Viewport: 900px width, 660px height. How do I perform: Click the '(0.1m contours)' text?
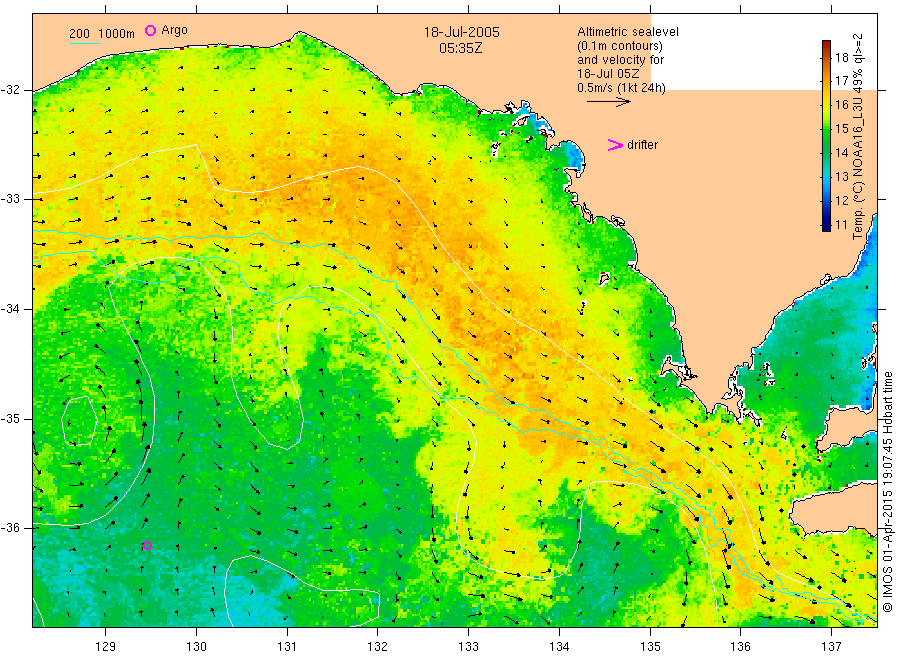619,46
